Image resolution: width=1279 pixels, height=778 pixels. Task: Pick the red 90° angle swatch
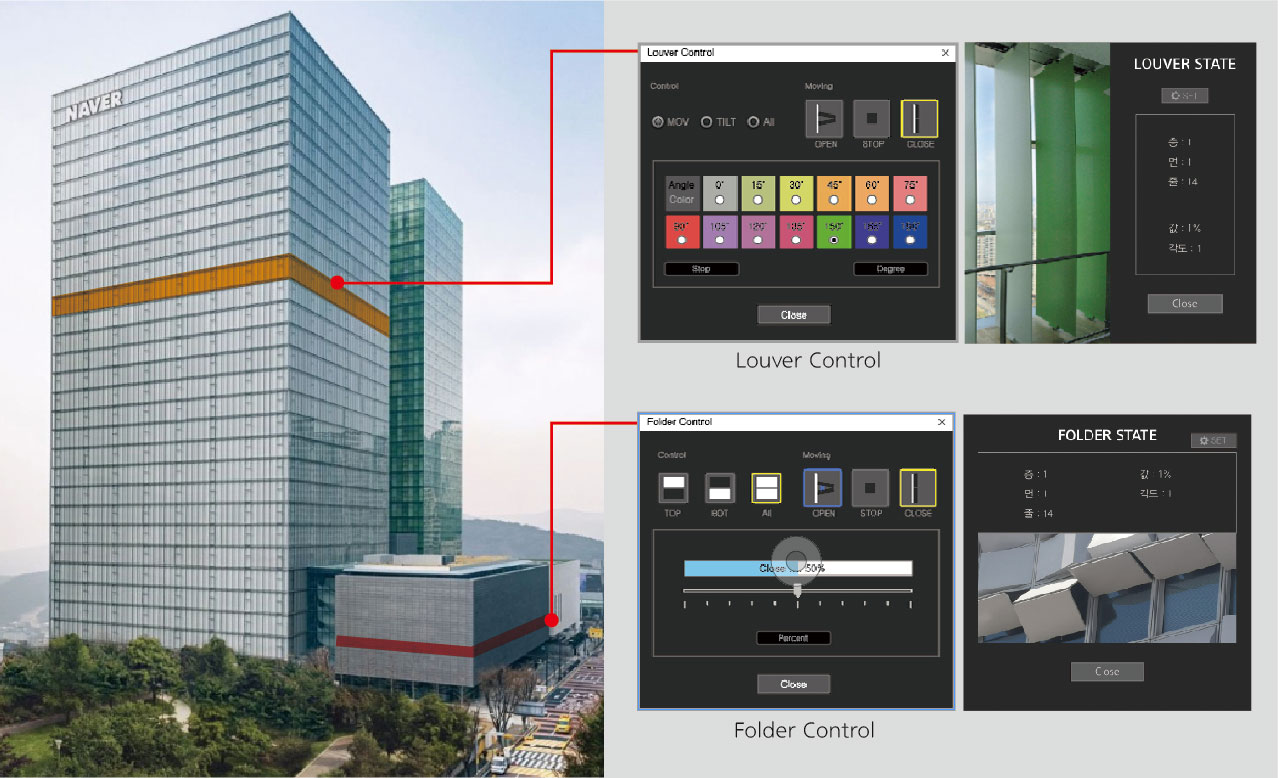682,233
